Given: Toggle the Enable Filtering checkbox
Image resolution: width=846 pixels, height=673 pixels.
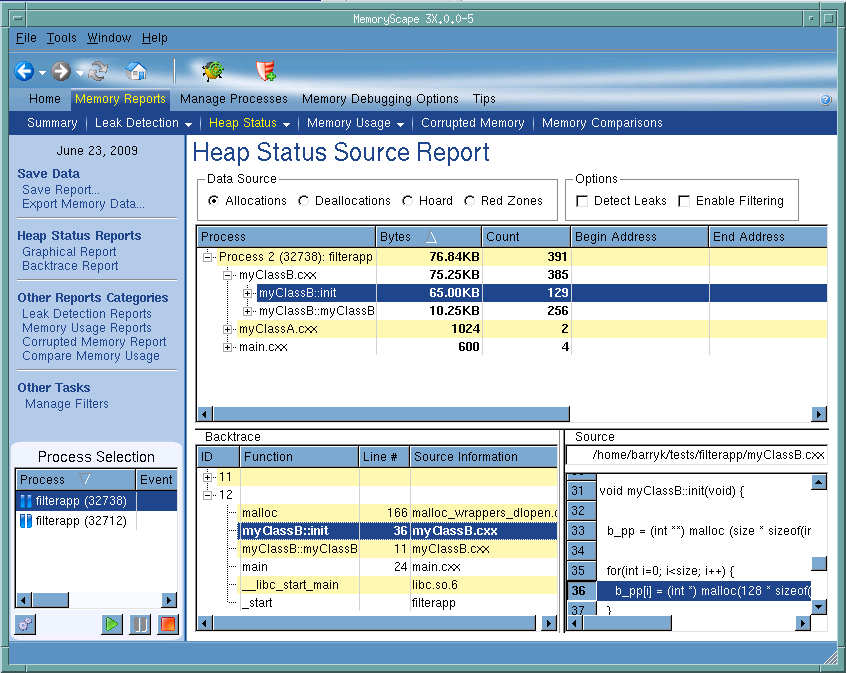Looking at the screenshot, I should pos(684,201).
